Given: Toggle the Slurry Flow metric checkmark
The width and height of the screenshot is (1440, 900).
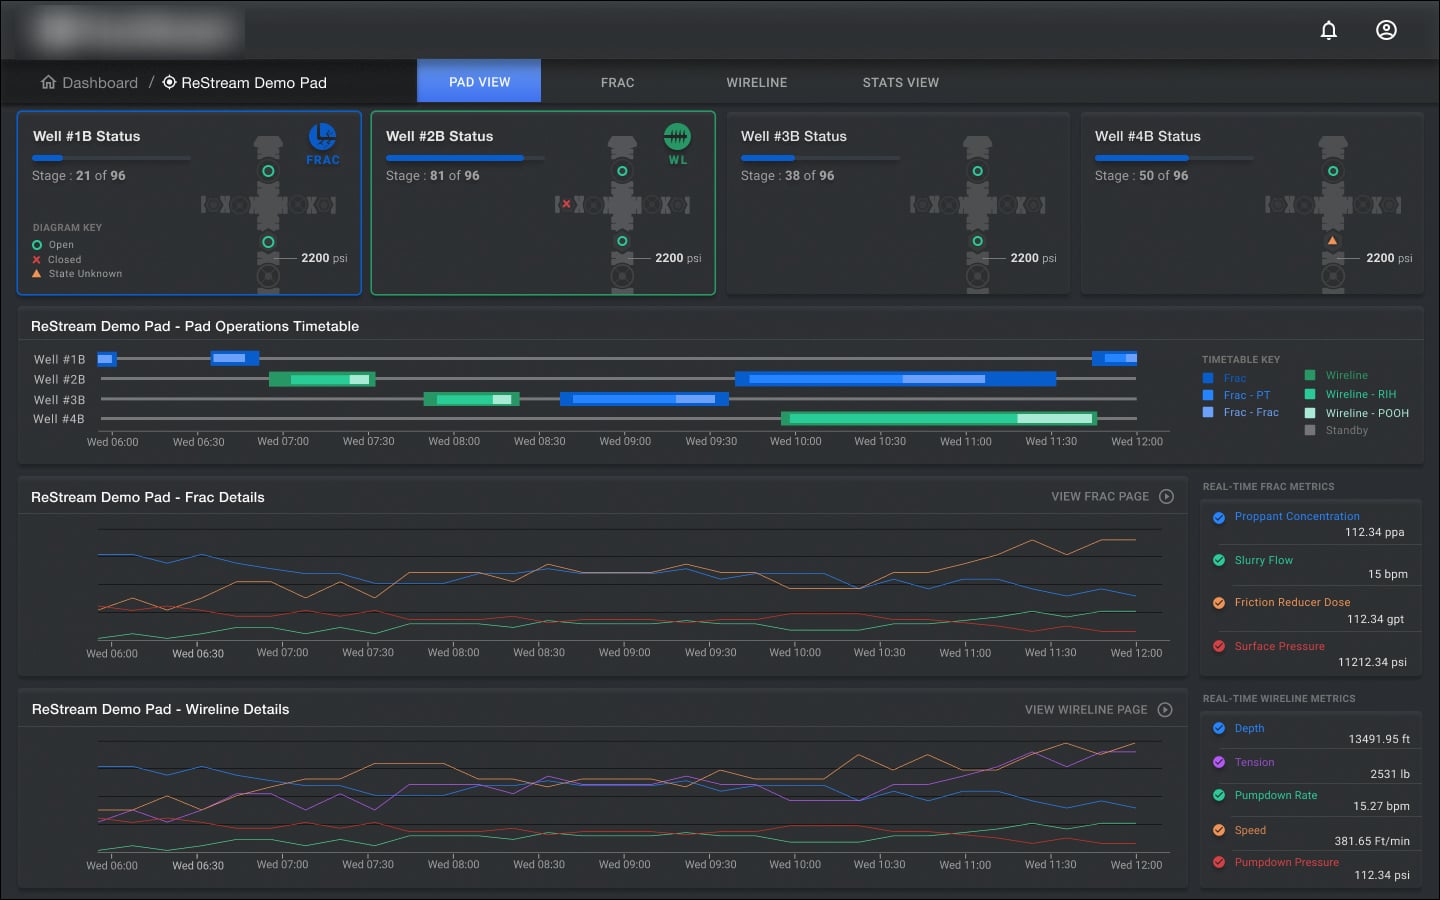Looking at the screenshot, I should coord(1219,560).
